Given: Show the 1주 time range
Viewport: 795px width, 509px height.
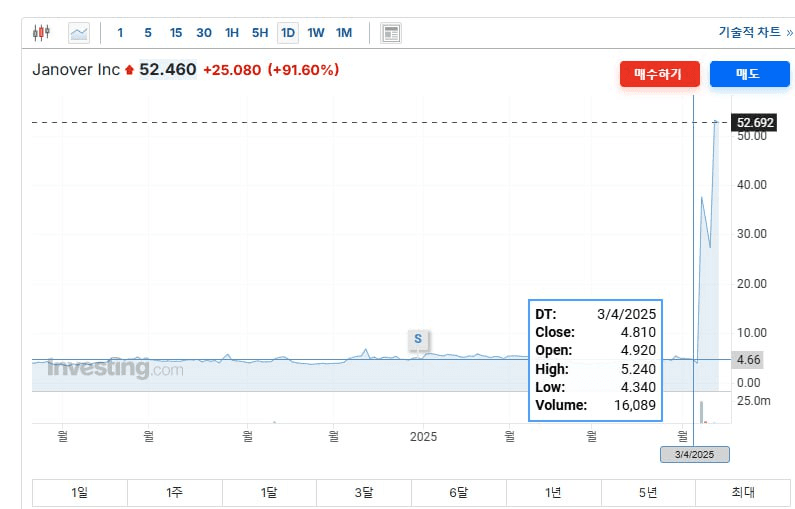Looking at the screenshot, I should pos(175,492).
